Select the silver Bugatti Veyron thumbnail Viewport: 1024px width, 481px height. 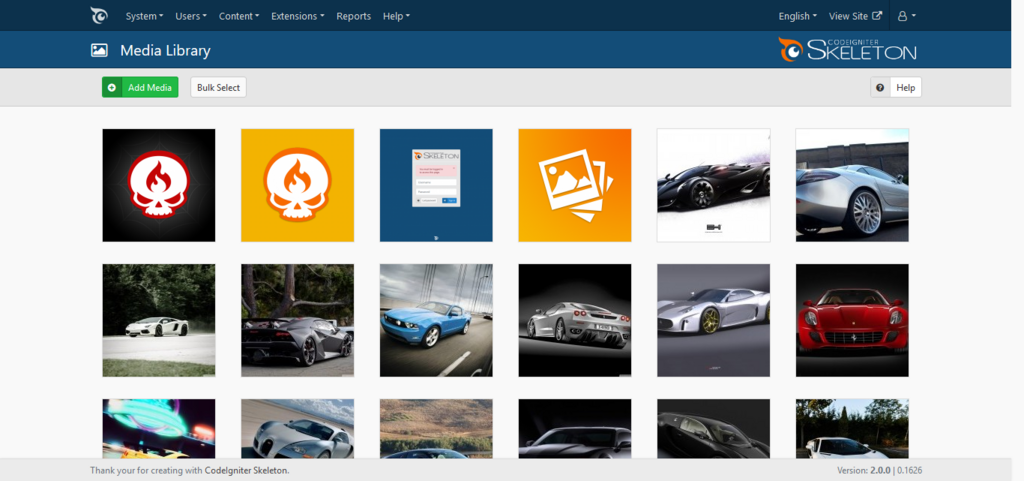[x=297, y=428]
